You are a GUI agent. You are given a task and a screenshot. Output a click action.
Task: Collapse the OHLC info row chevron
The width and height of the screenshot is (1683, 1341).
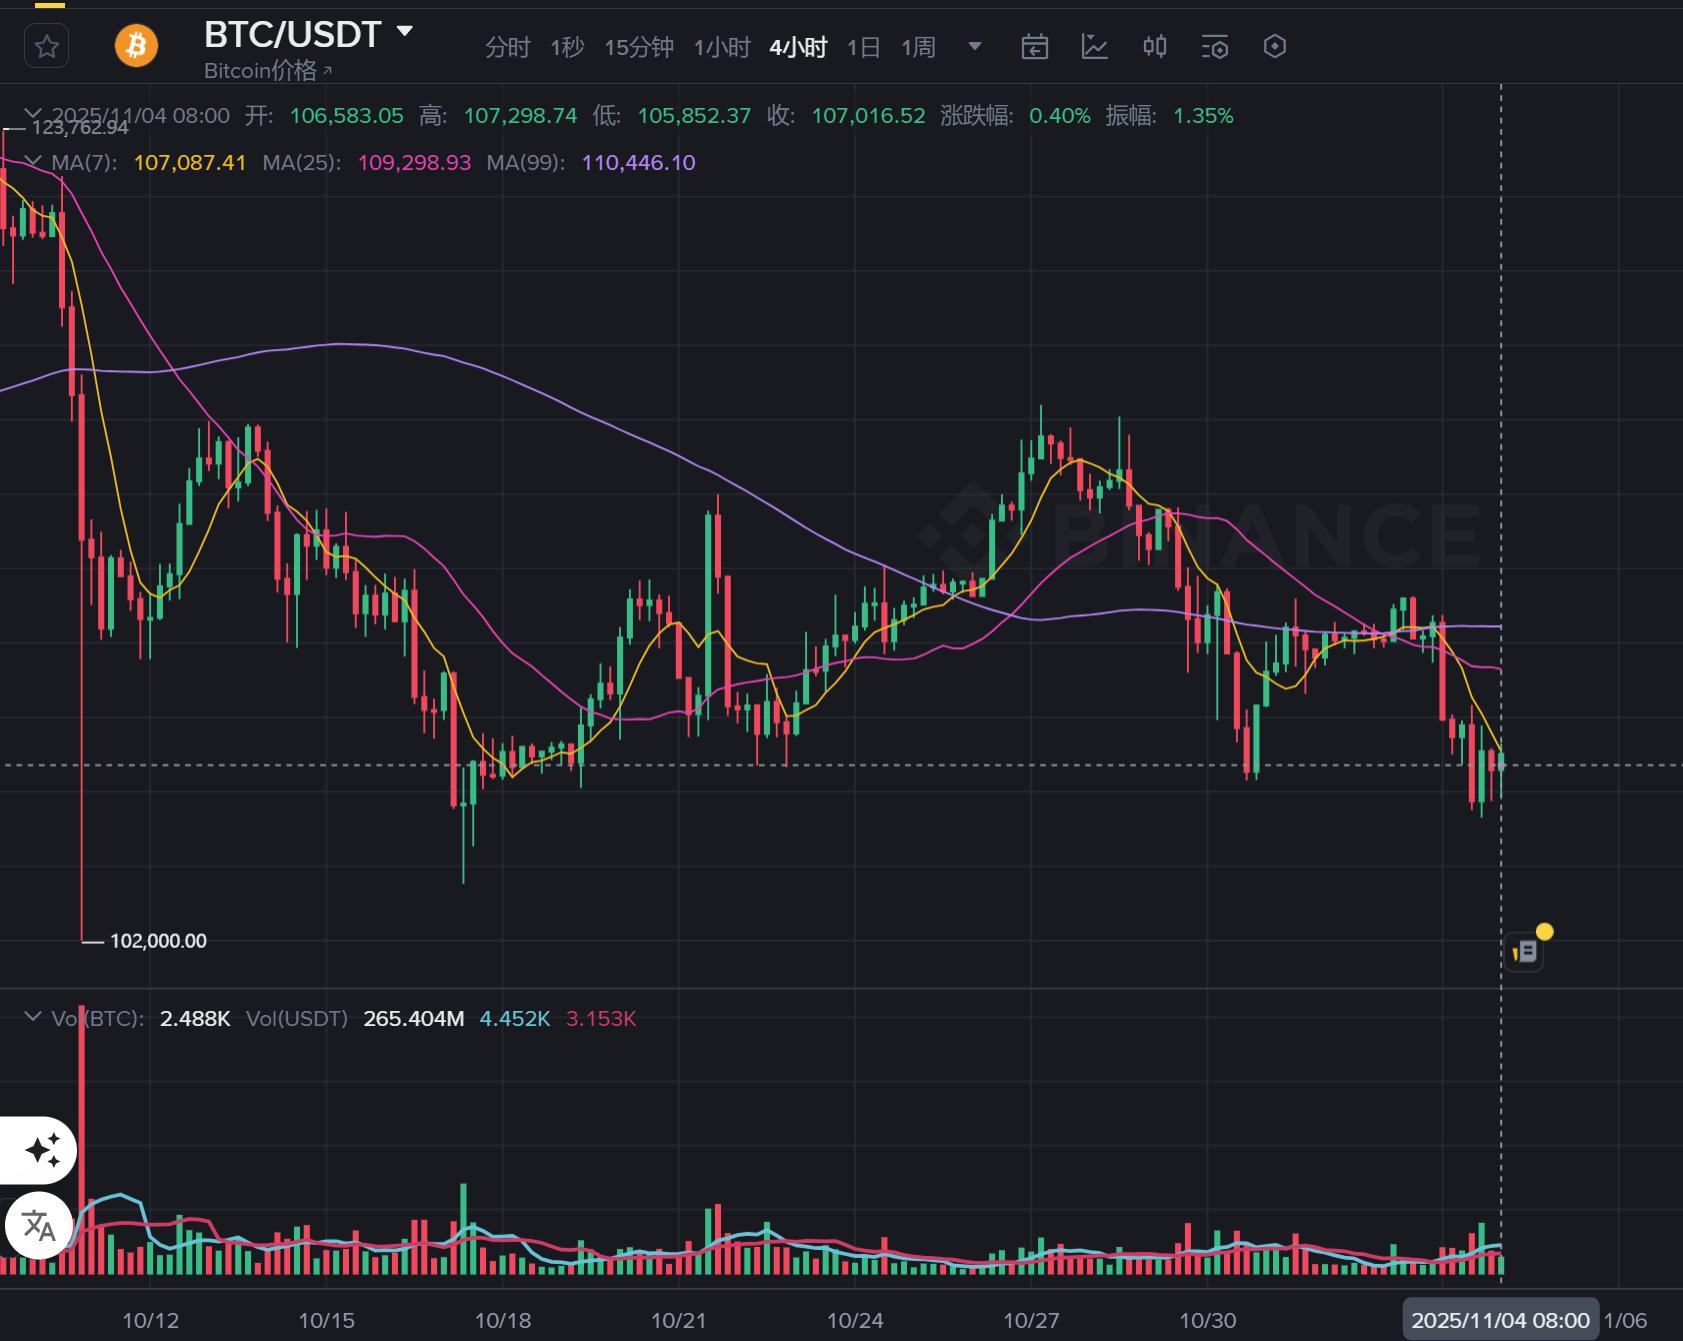[34, 115]
